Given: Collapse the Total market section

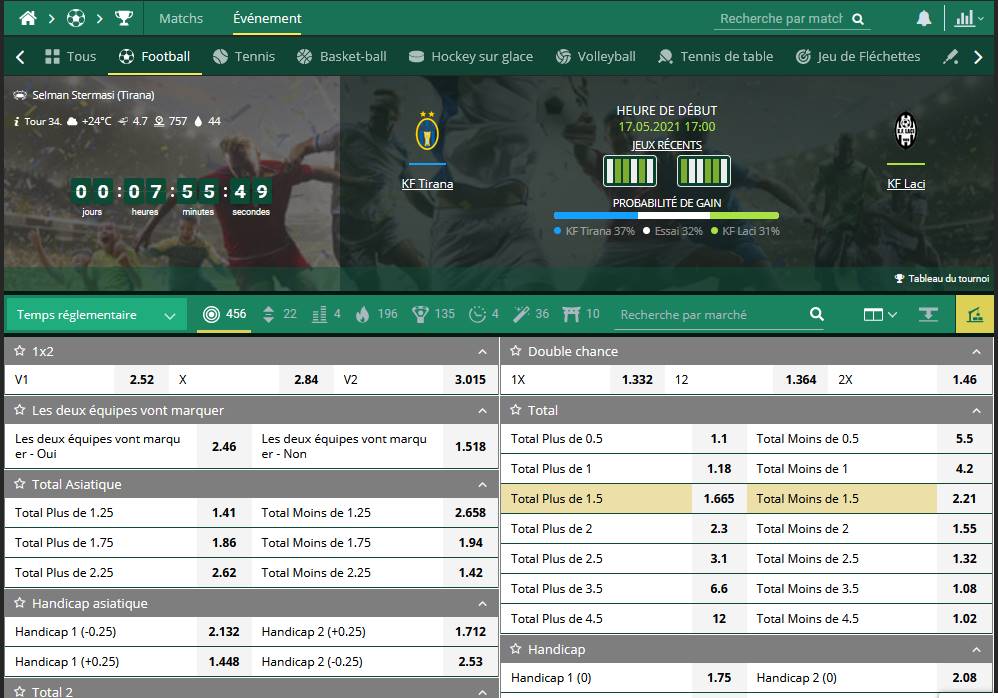Looking at the screenshot, I should 976,410.
